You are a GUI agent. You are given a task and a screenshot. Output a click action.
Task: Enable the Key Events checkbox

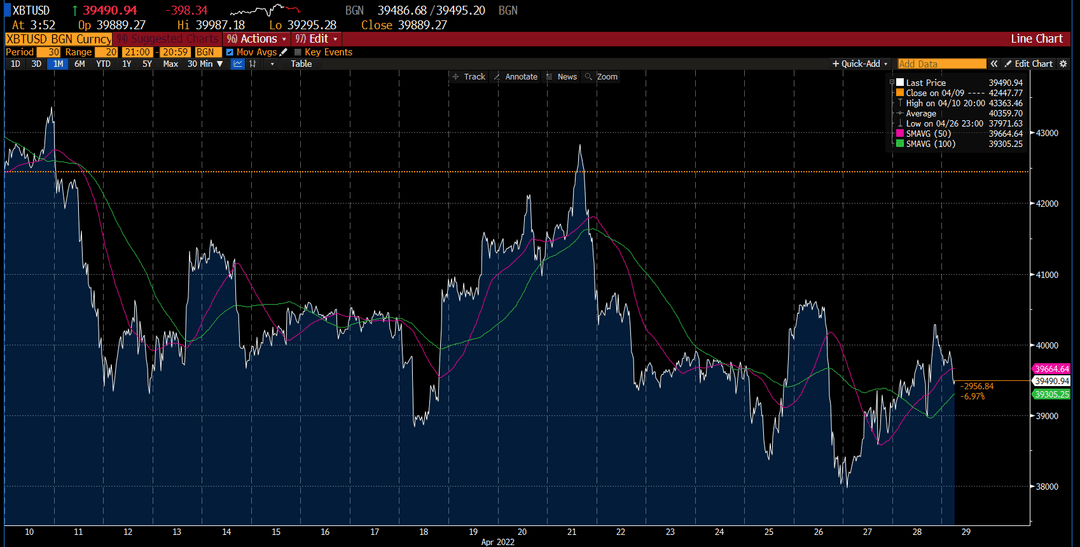[298, 52]
